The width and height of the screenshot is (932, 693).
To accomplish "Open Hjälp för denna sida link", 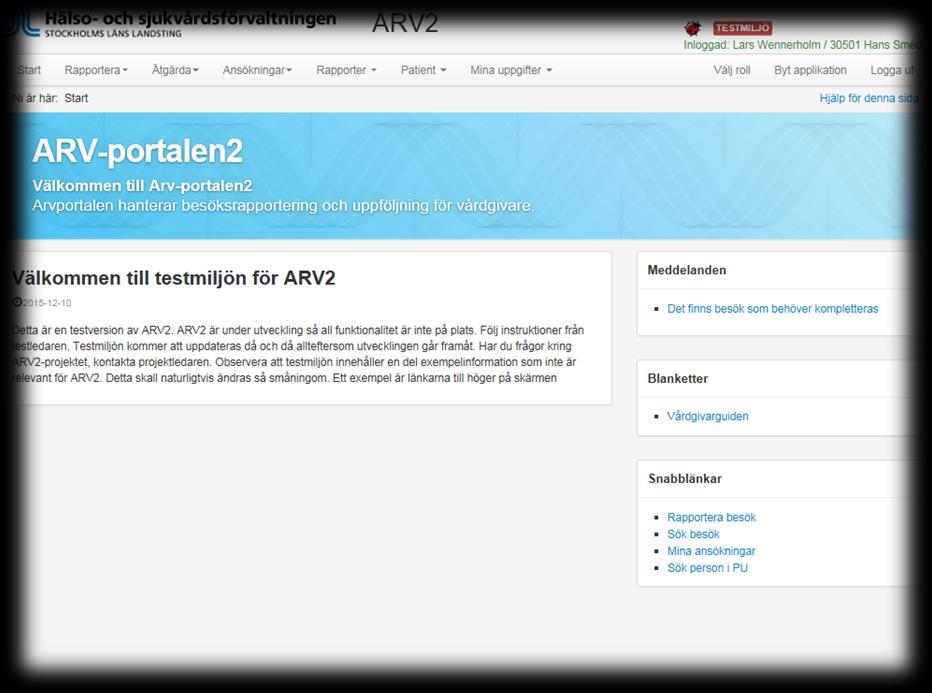I will click(x=869, y=98).
